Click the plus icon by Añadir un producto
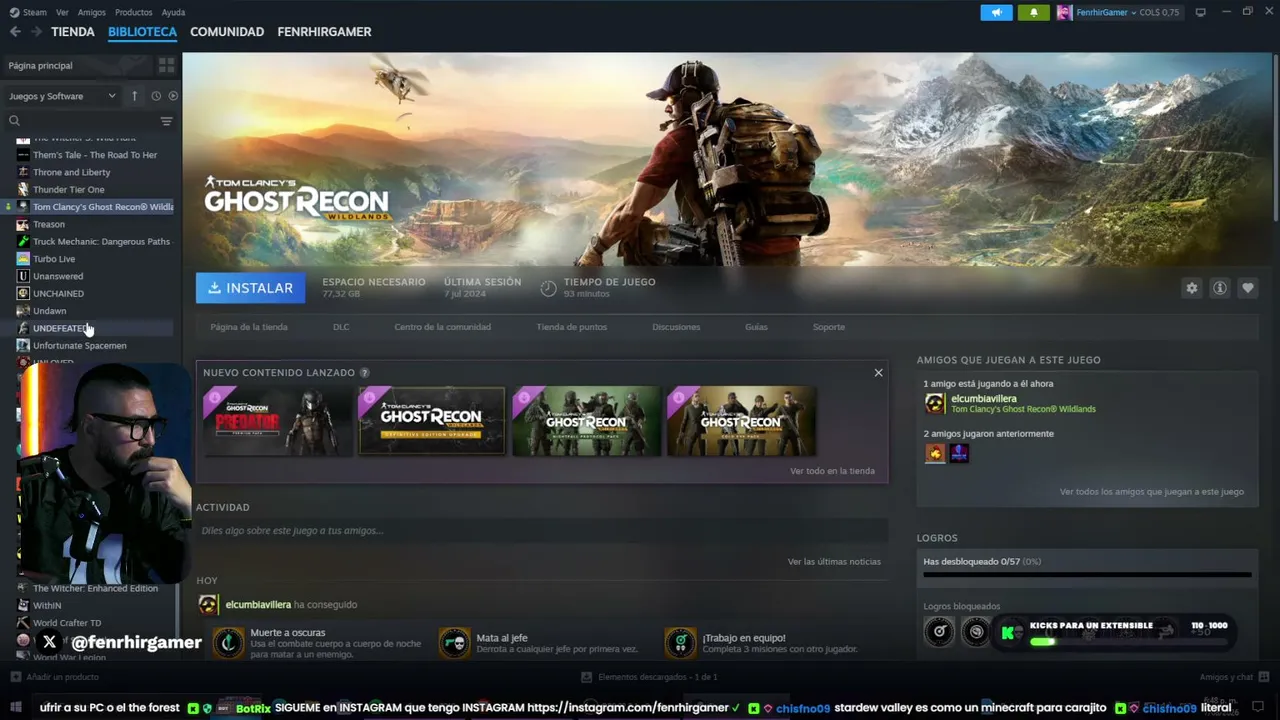Viewport: 1280px width, 720px height. (x=15, y=677)
